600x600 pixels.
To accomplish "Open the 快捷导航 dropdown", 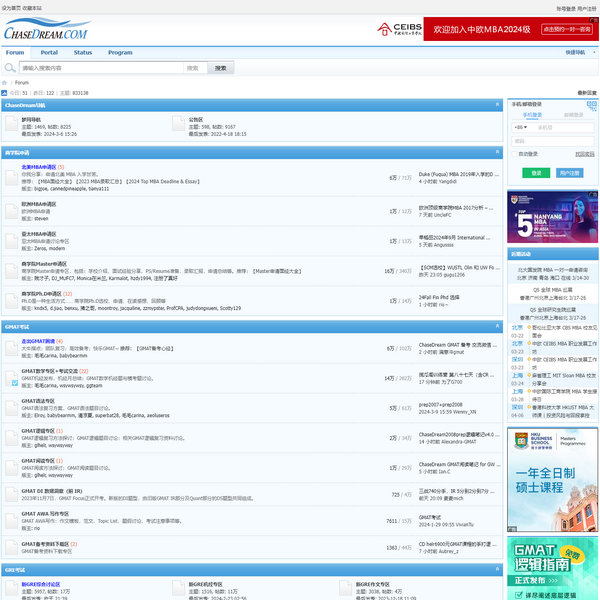I will (x=577, y=52).
